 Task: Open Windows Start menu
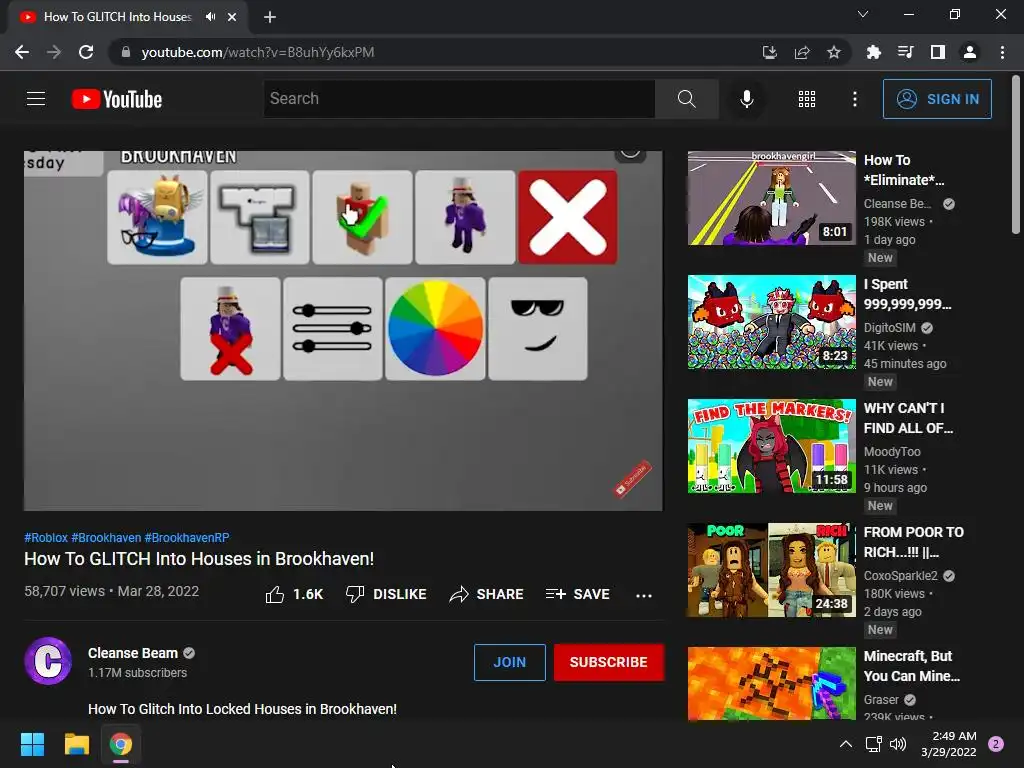tap(32, 744)
